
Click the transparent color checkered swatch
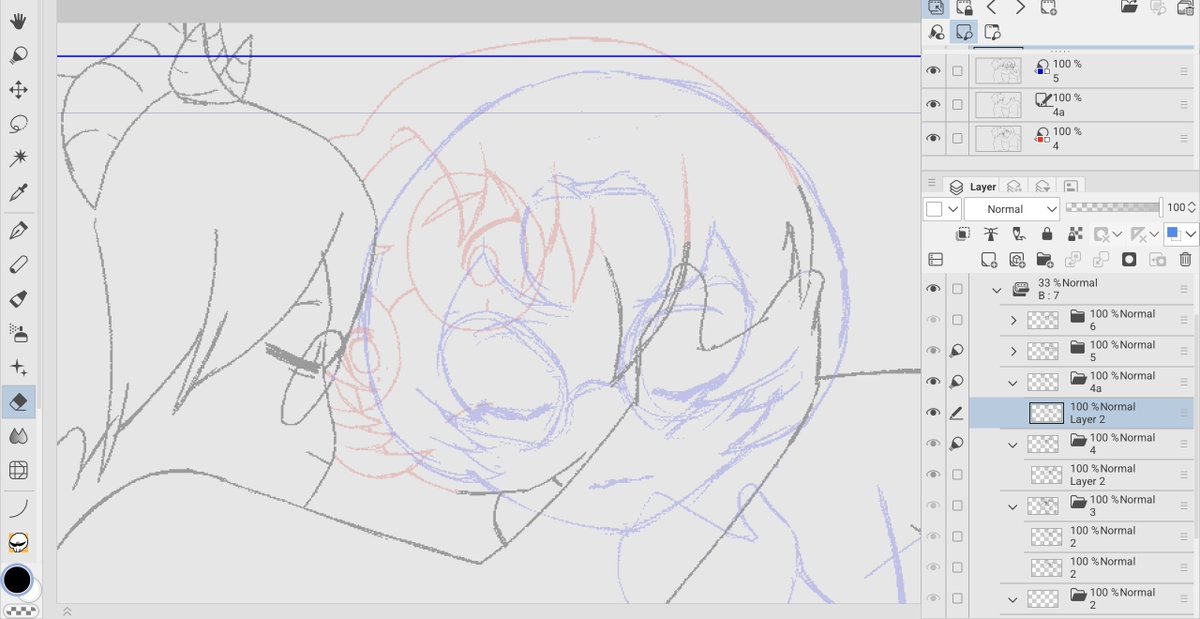click(x=19, y=611)
